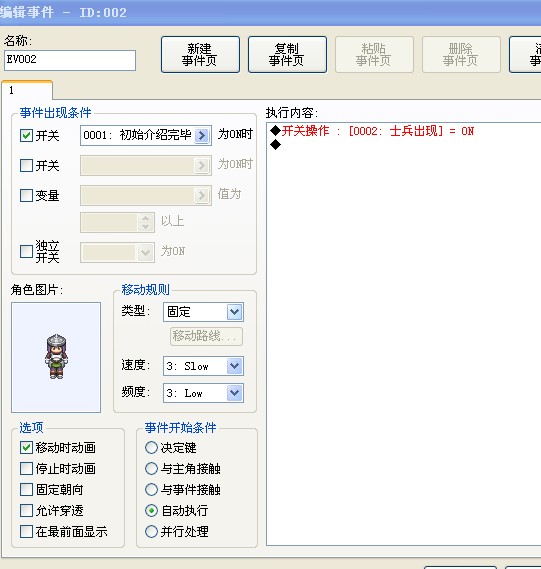The width and height of the screenshot is (541, 569).
Task: Click the 变量 picker arrow button
Action: (202, 196)
